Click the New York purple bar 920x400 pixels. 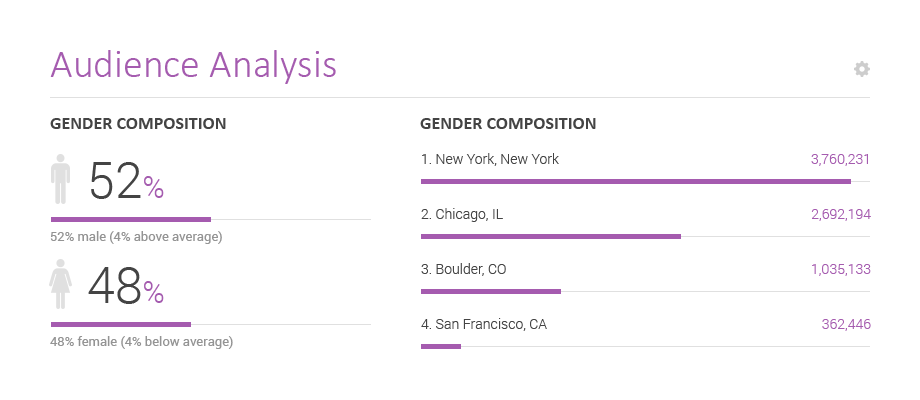click(636, 182)
